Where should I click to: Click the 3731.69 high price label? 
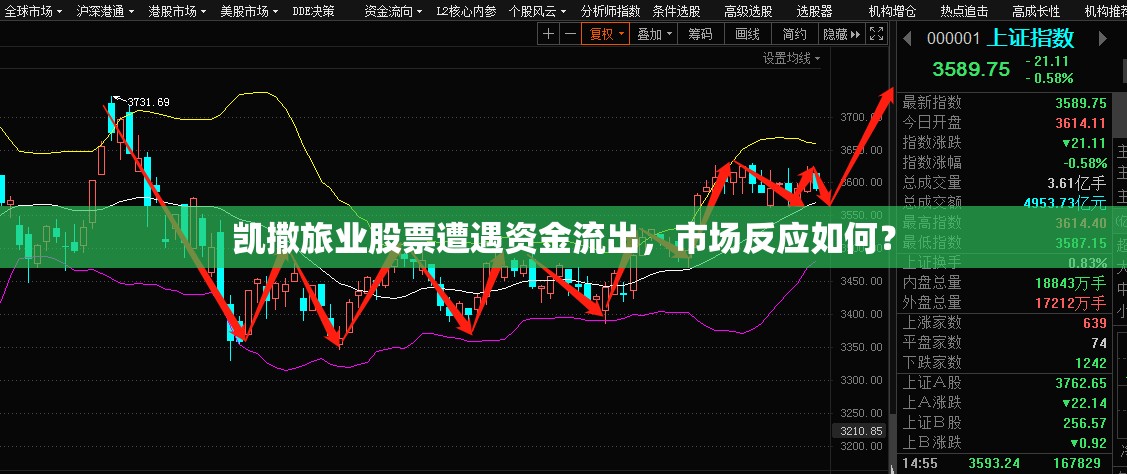[x=148, y=102]
